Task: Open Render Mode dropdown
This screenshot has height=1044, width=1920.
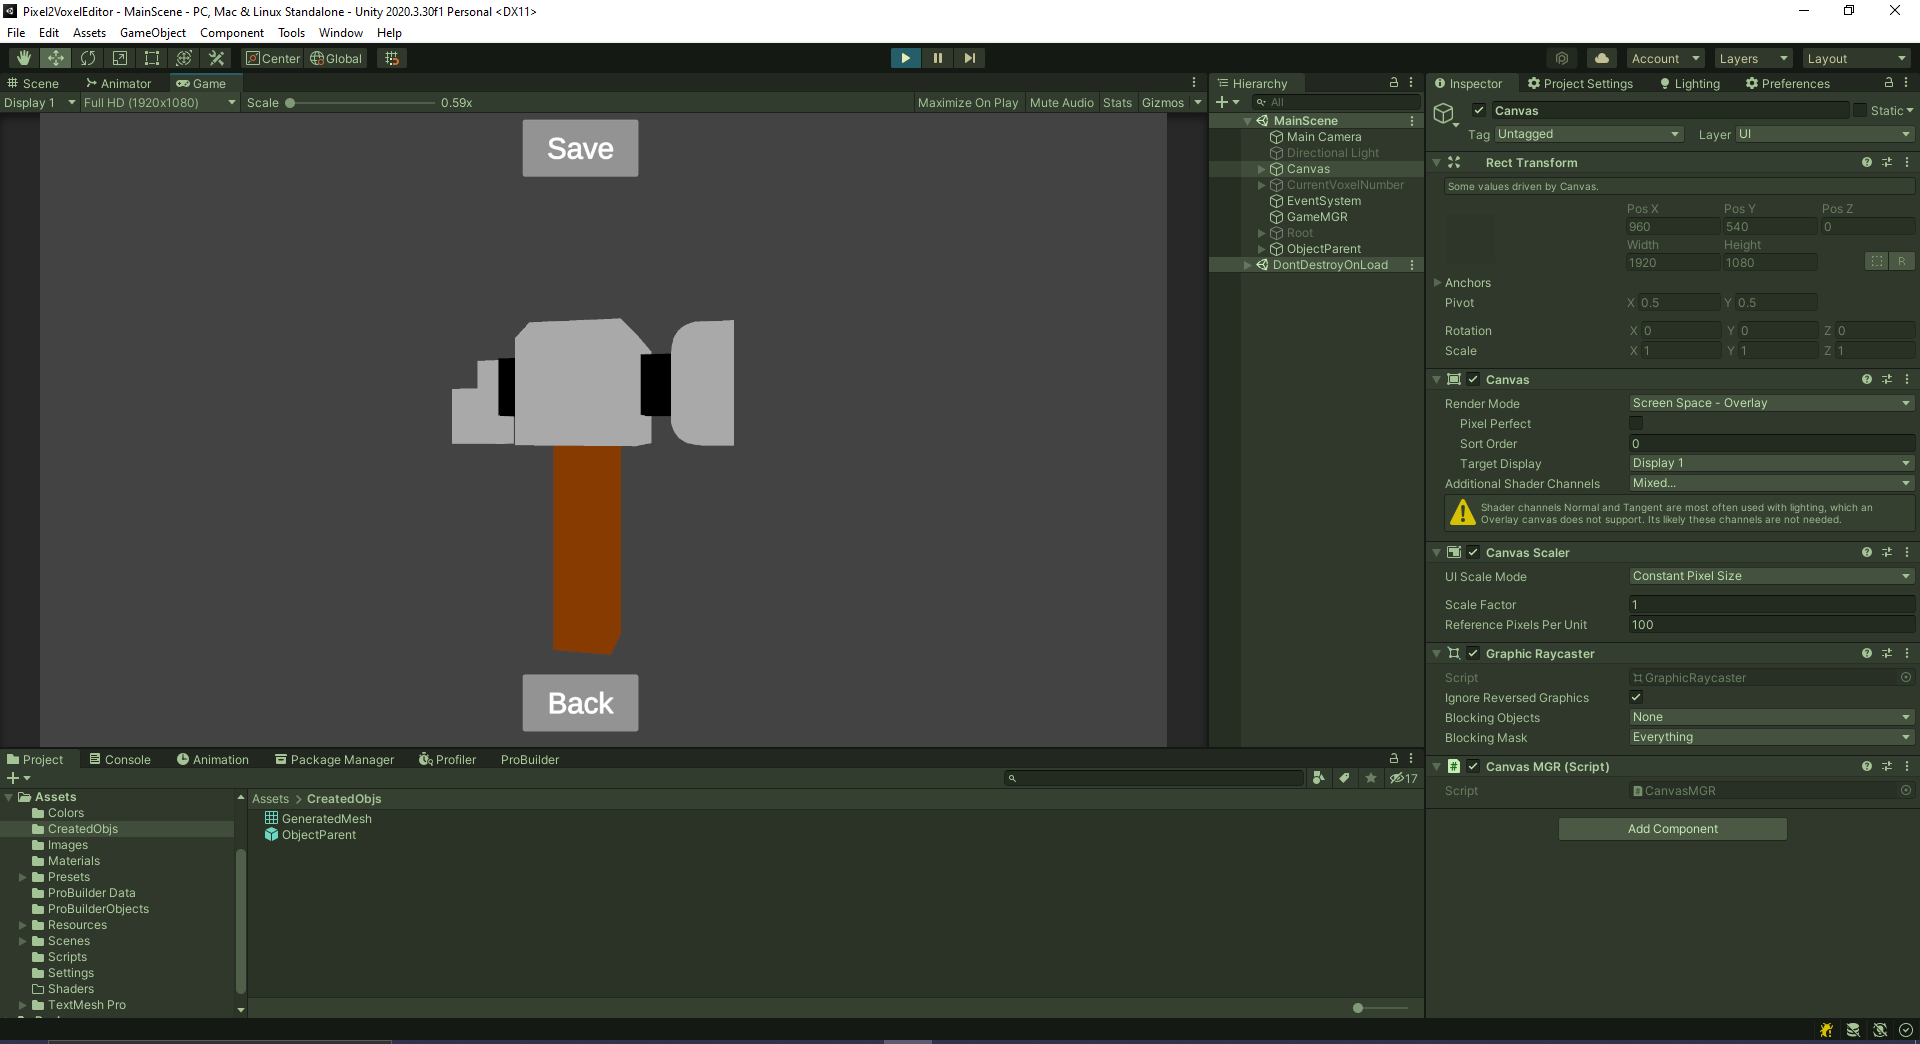Action: point(1772,404)
